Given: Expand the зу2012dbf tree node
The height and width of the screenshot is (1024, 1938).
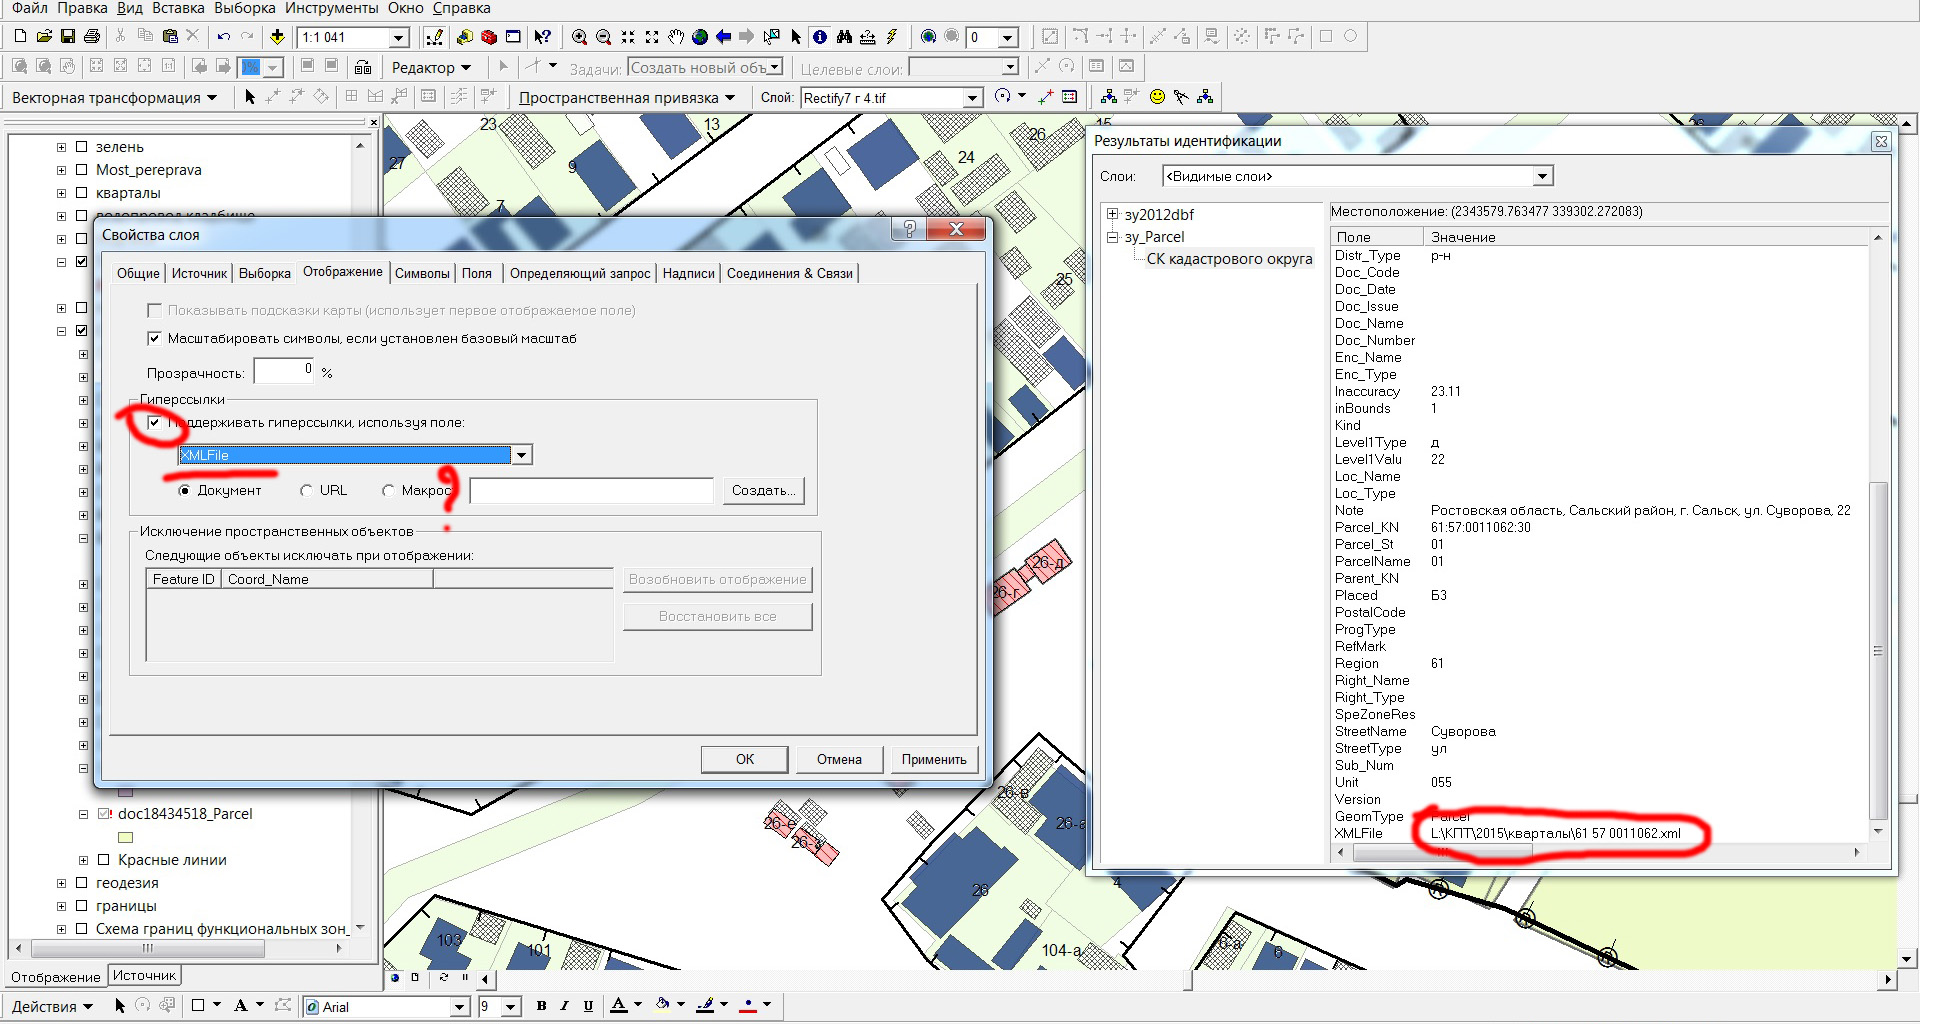Looking at the screenshot, I should pos(1112,214).
